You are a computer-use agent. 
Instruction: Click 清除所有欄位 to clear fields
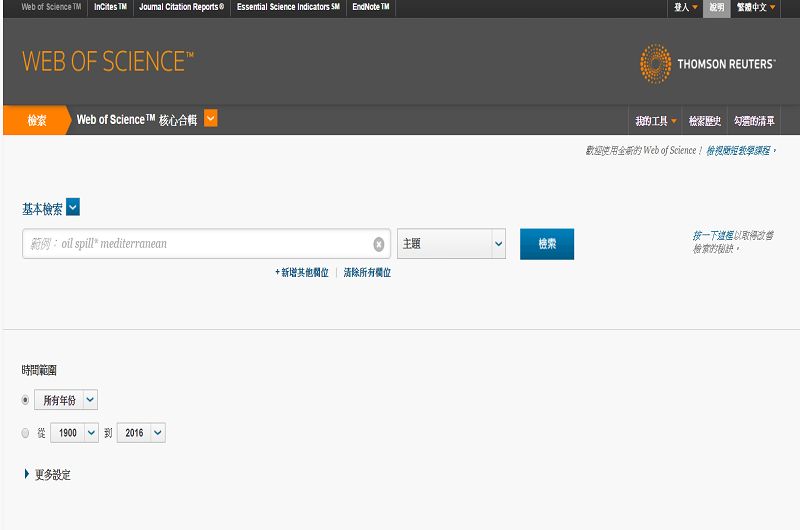pyautogui.click(x=367, y=272)
